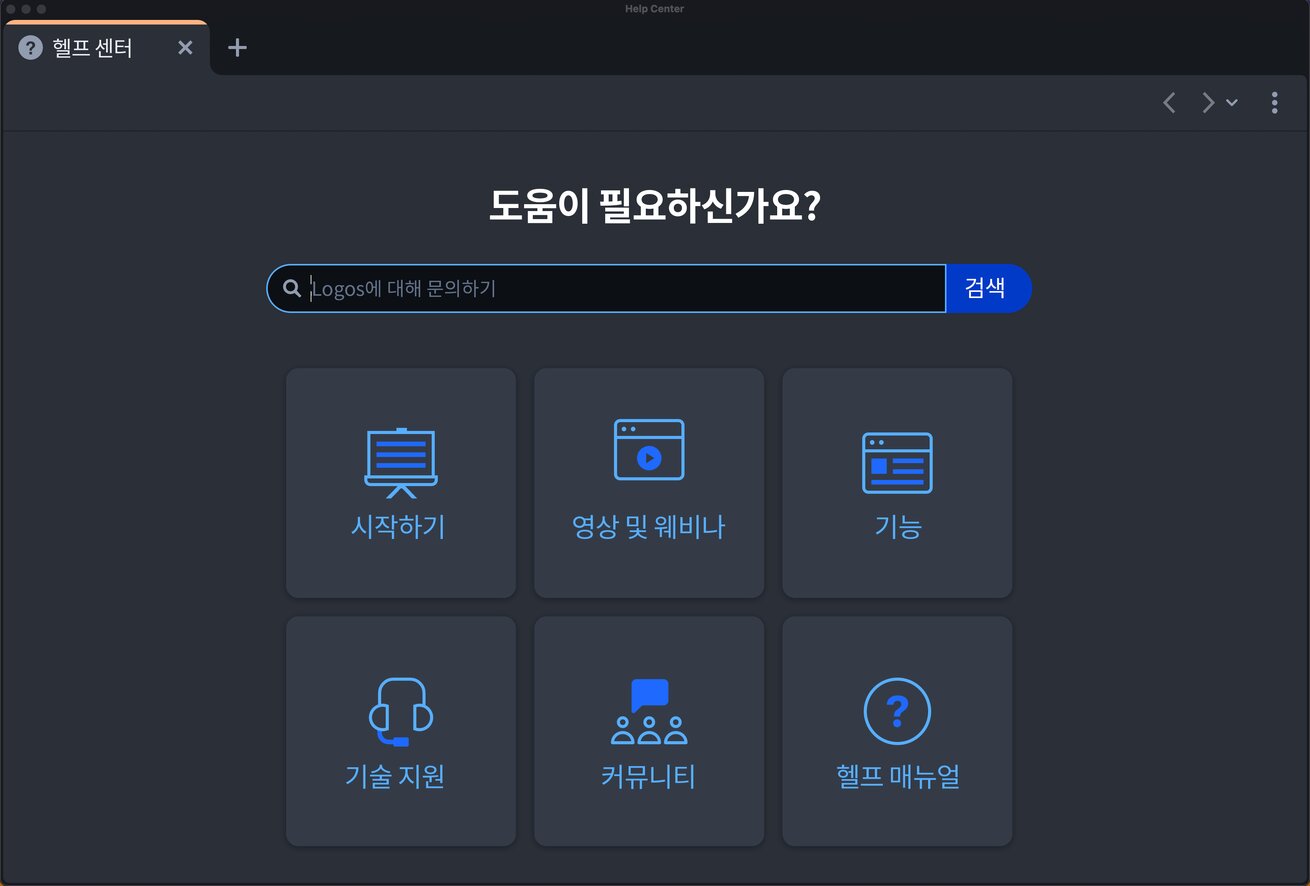This screenshot has height=886, width=1310.
Task: Select the 기능 article layout icon
Action: tap(896, 462)
